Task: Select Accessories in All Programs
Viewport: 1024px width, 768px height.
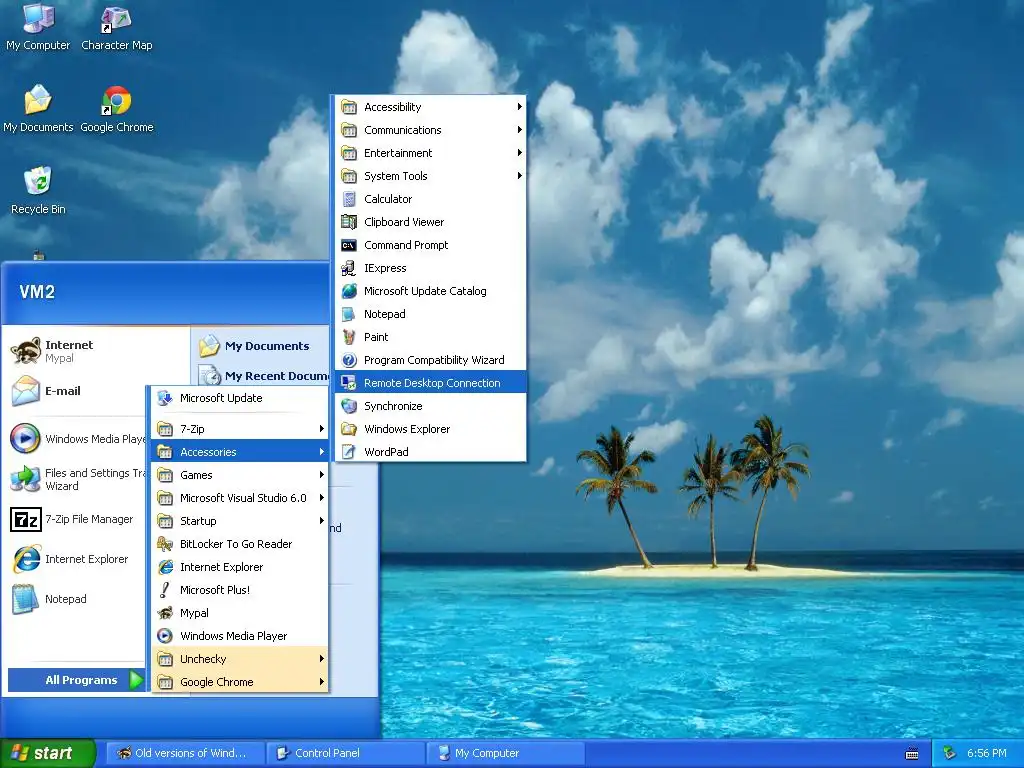Action: click(240, 452)
